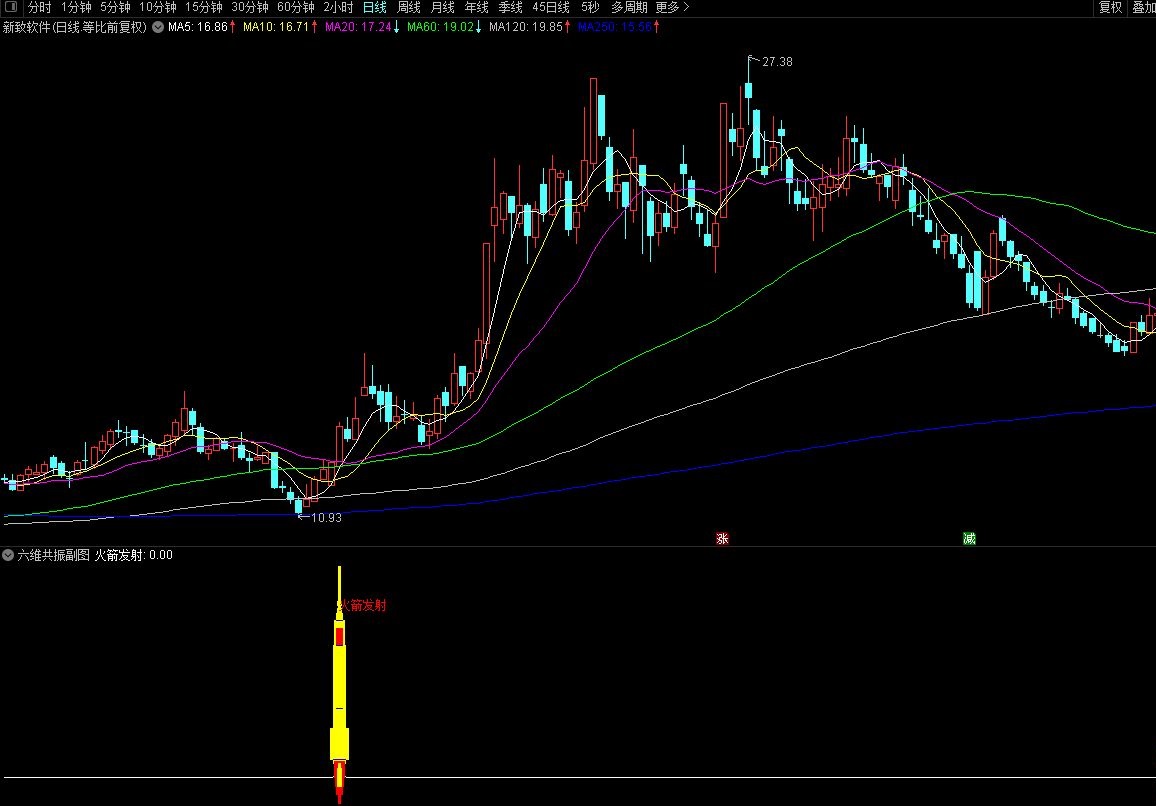Image resolution: width=1156 pixels, height=806 pixels.
Task: Toggle the side panel icon at top-left
Action: (11, 7)
